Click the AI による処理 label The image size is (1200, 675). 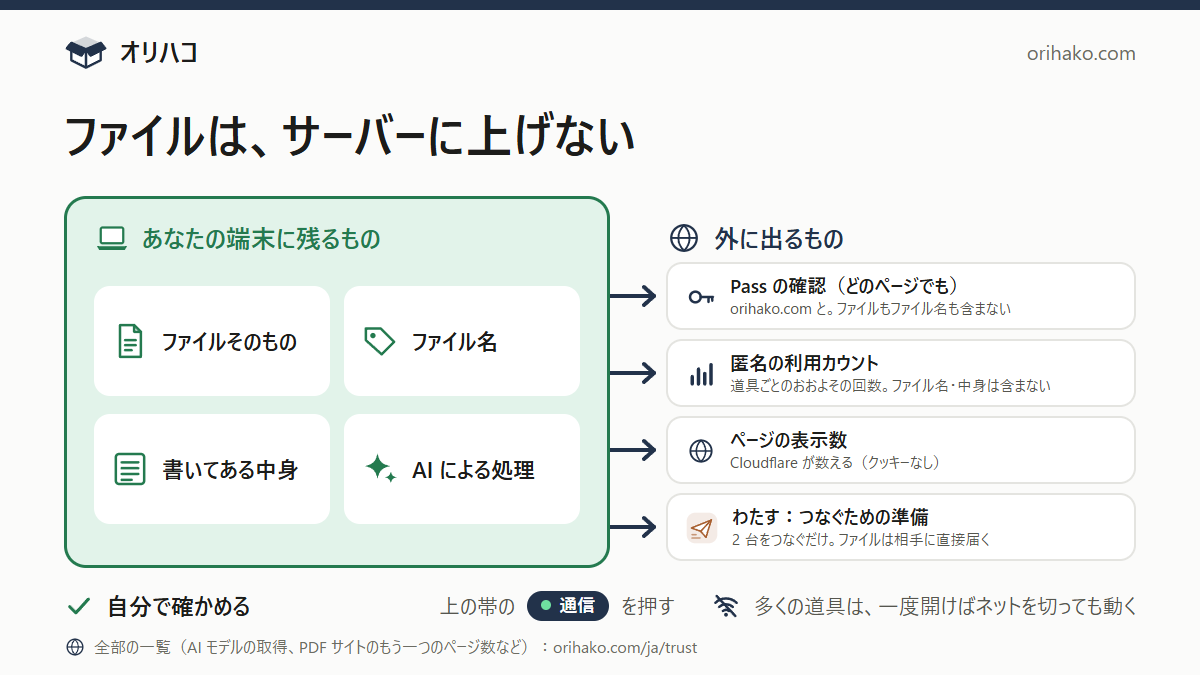click(x=473, y=470)
